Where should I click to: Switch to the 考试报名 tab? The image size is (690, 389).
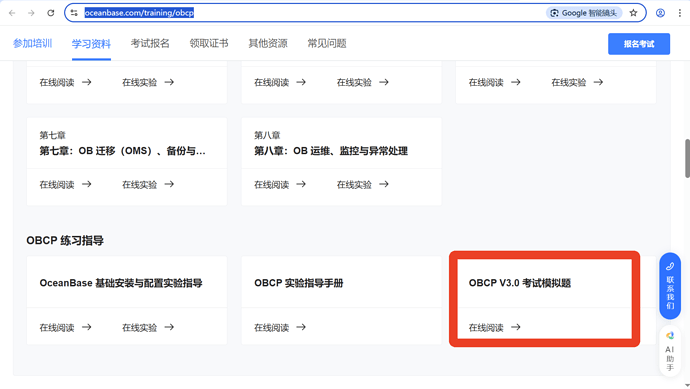[x=150, y=43]
